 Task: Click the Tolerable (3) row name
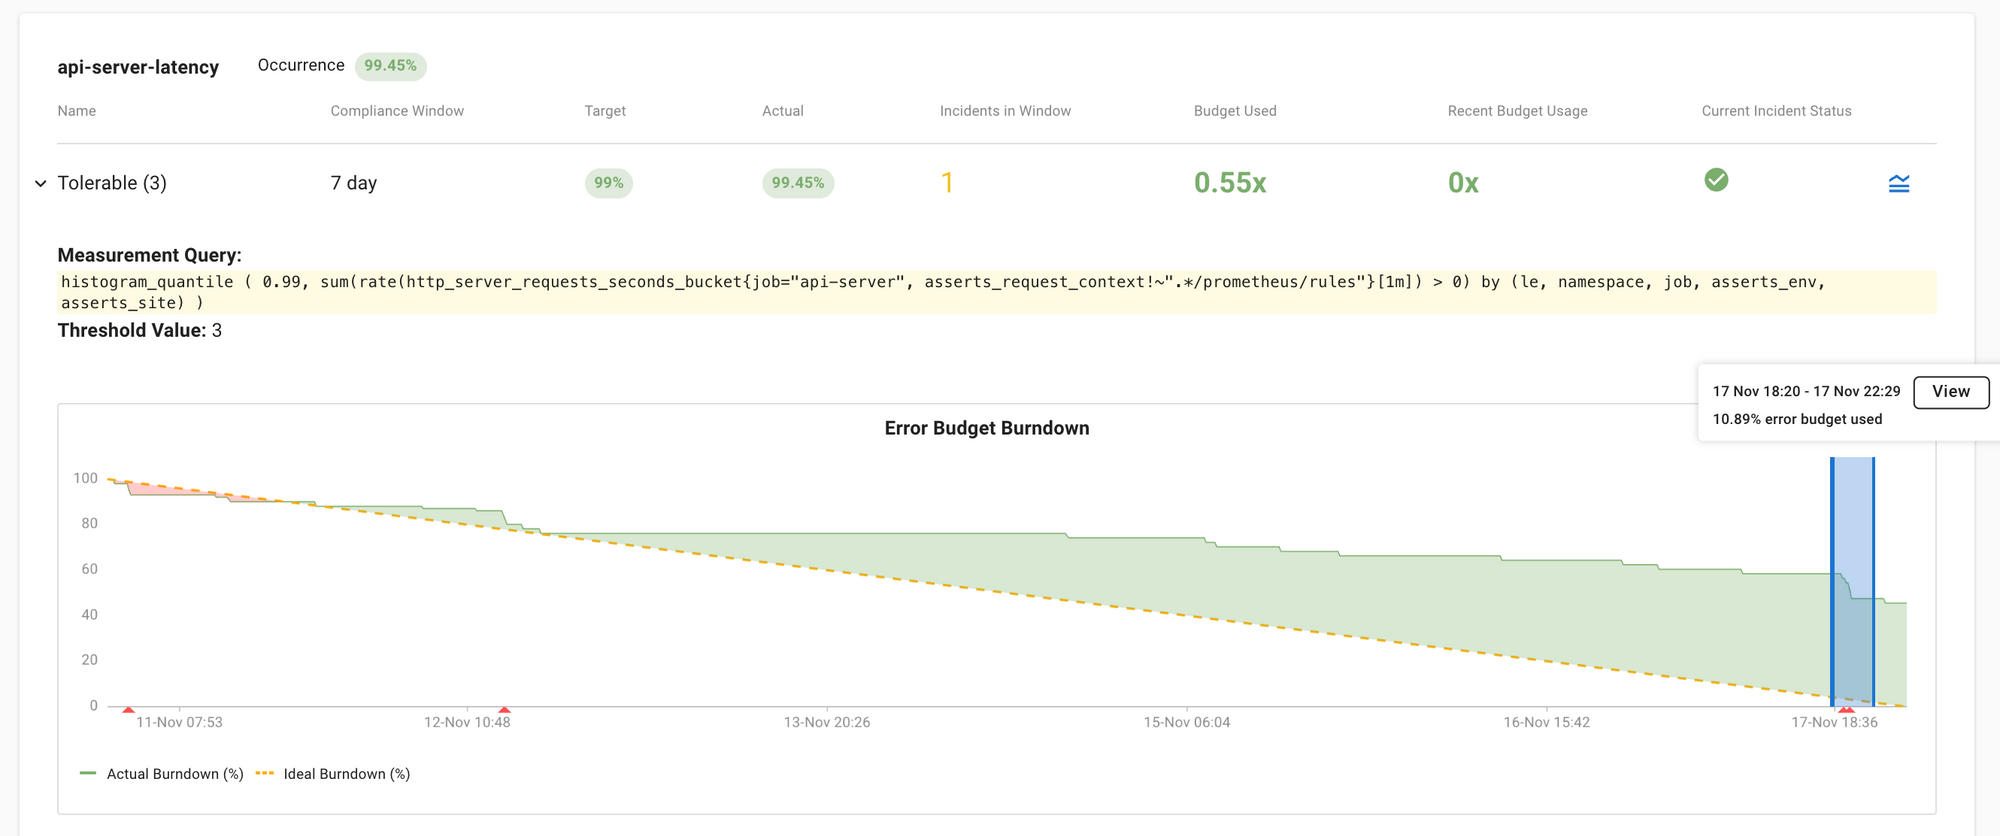[x=112, y=183]
